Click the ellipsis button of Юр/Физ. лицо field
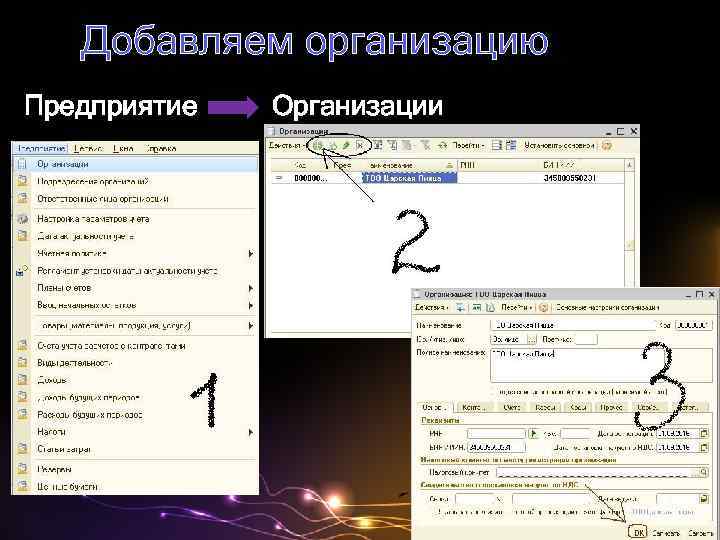The image size is (720, 540). [532, 339]
